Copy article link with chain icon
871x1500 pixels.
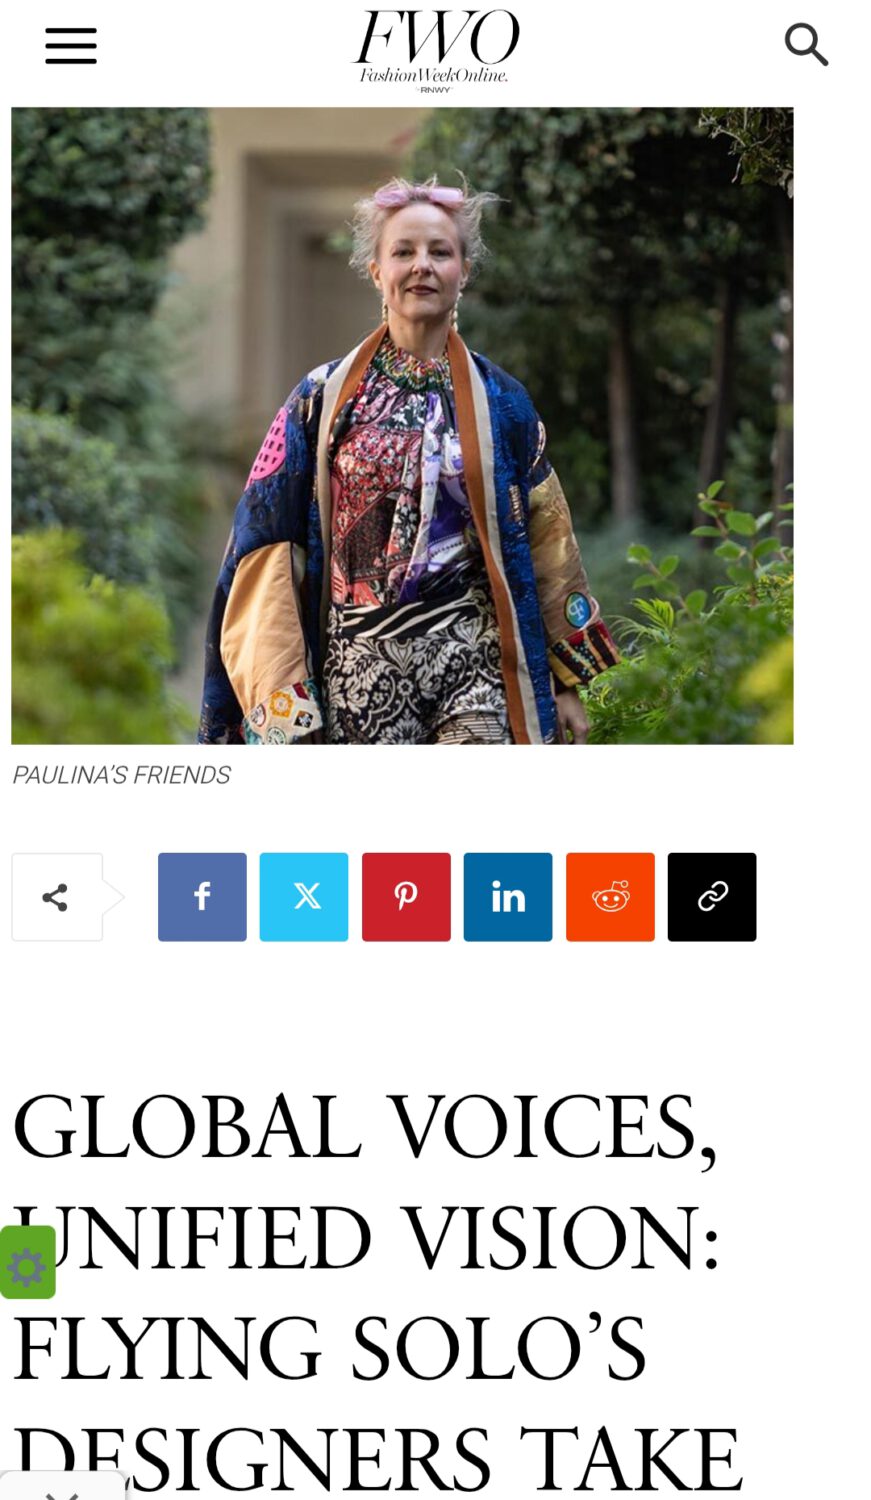(712, 897)
